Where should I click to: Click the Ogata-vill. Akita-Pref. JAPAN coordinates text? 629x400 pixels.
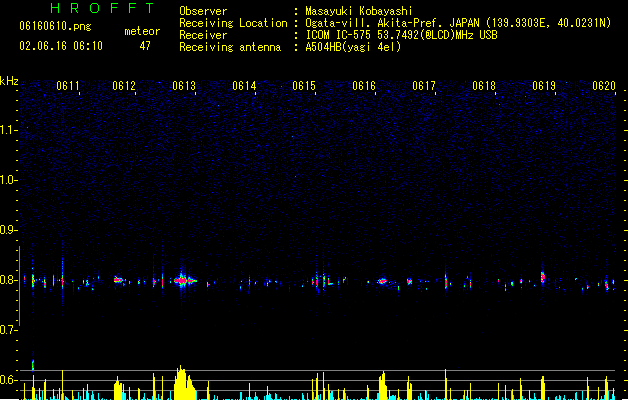(458, 23)
